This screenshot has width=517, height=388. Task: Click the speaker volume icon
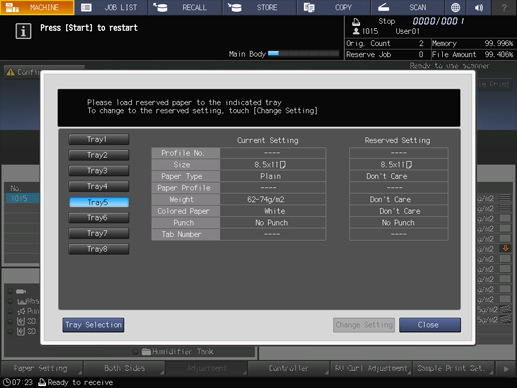tap(479, 7)
